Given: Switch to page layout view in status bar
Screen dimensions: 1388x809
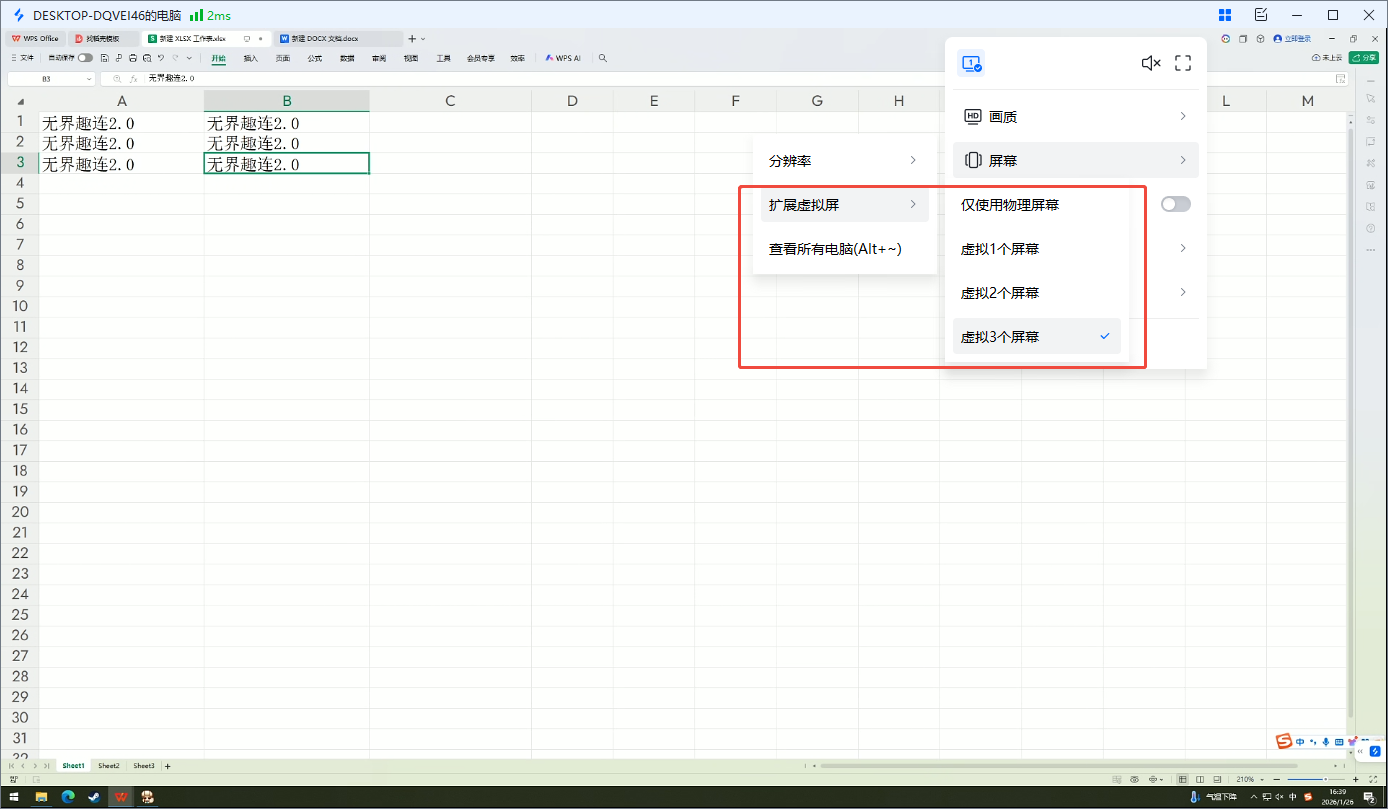Looking at the screenshot, I should [x=1200, y=779].
